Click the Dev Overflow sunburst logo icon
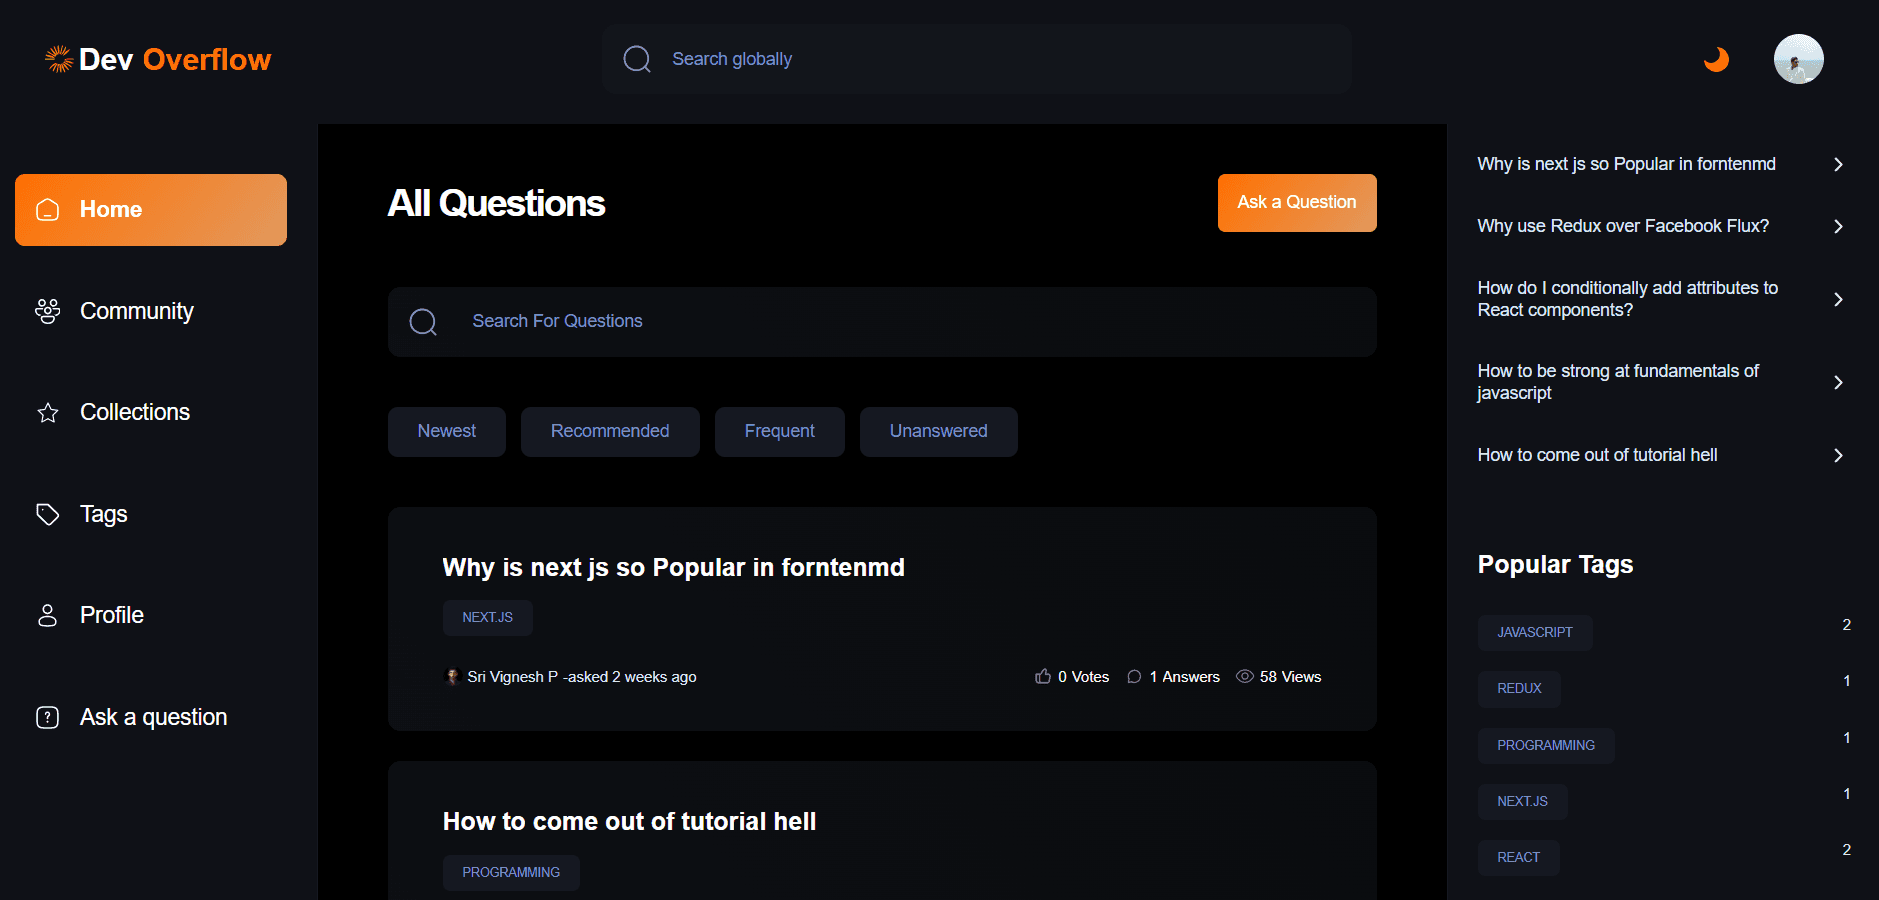Image resolution: width=1879 pixels, height=900 pixels. point(58,58)
